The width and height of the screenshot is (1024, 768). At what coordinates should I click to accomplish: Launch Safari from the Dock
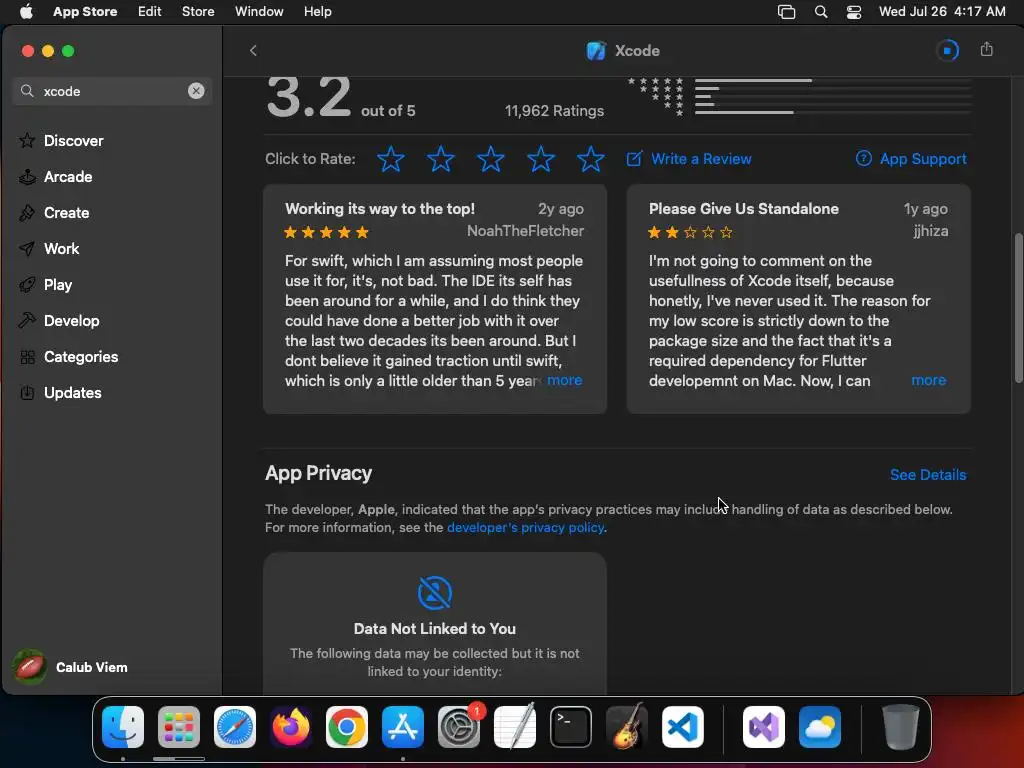[x=235, y=727]
